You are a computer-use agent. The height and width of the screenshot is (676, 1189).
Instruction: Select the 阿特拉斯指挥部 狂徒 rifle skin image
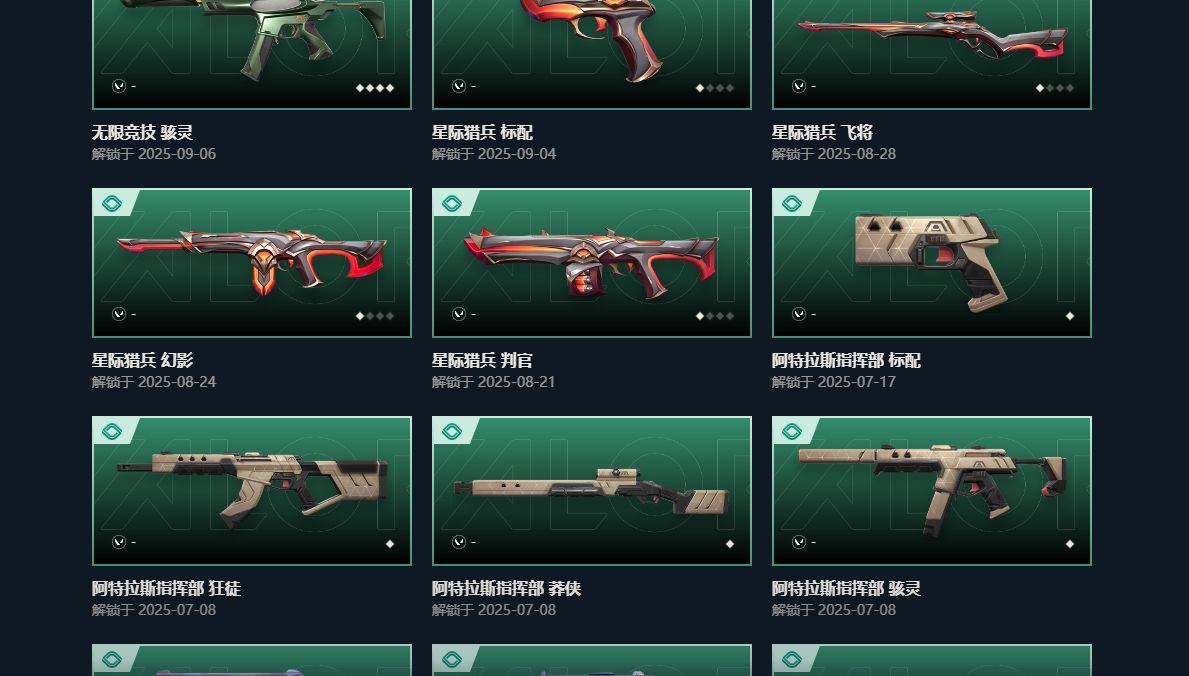click(x=252, y=490)
